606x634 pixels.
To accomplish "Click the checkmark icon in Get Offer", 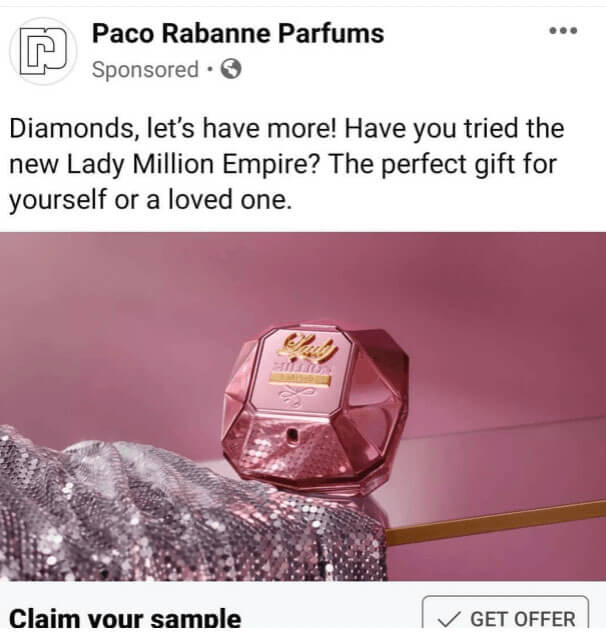I will pyautogui.click(x=449, y=619).
